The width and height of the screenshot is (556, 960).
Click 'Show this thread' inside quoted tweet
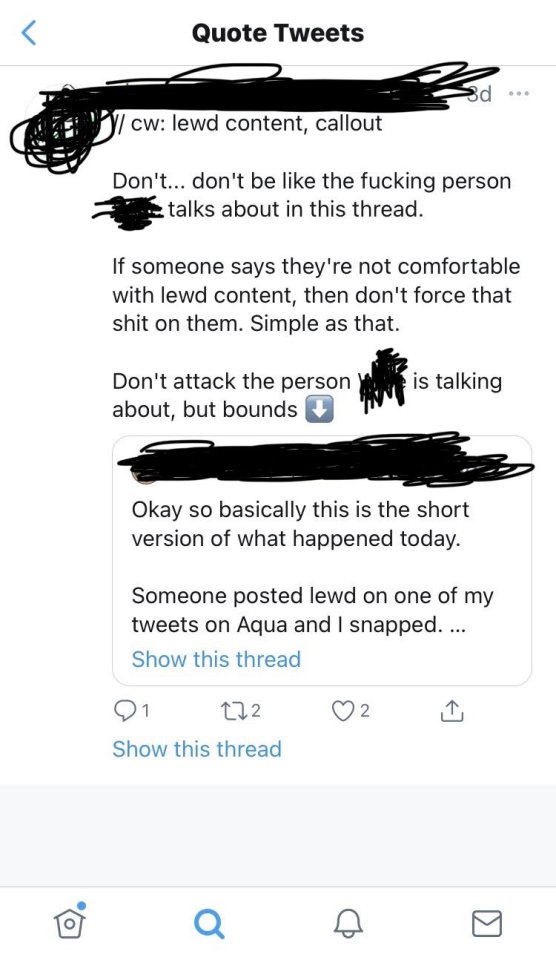pos(216,659)
